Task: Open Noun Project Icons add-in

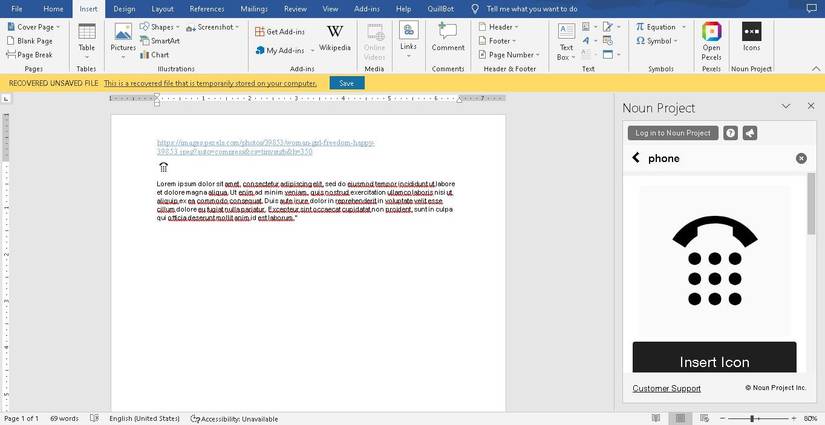Action: point(751,37)
